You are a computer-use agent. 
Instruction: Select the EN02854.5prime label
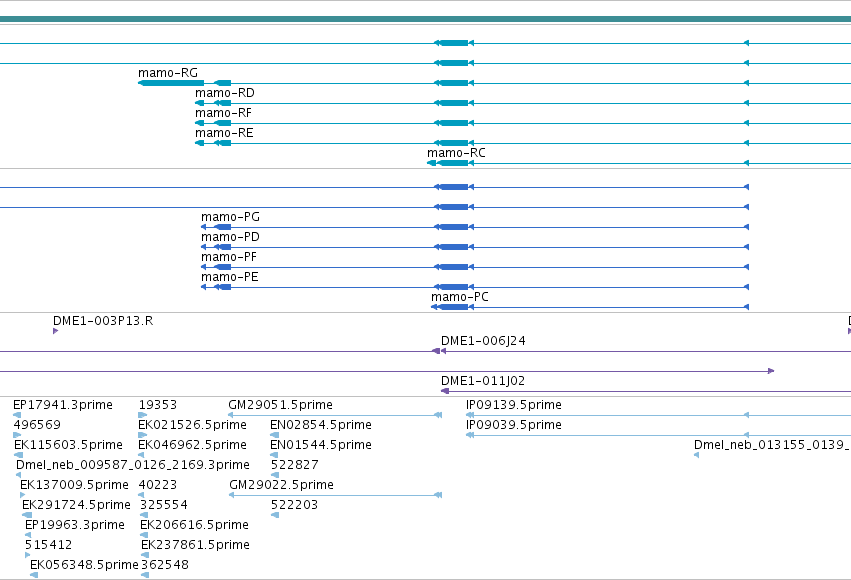tap(321, 425)
